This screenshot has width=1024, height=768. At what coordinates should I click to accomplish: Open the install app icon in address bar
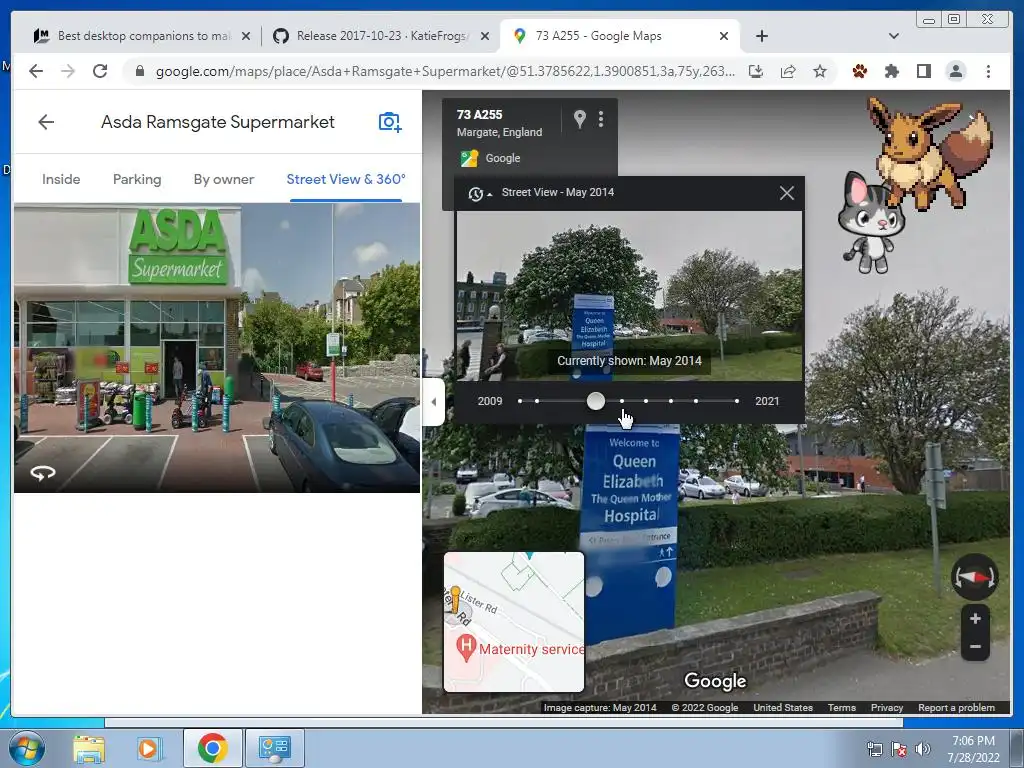click(x=756, y=71)
